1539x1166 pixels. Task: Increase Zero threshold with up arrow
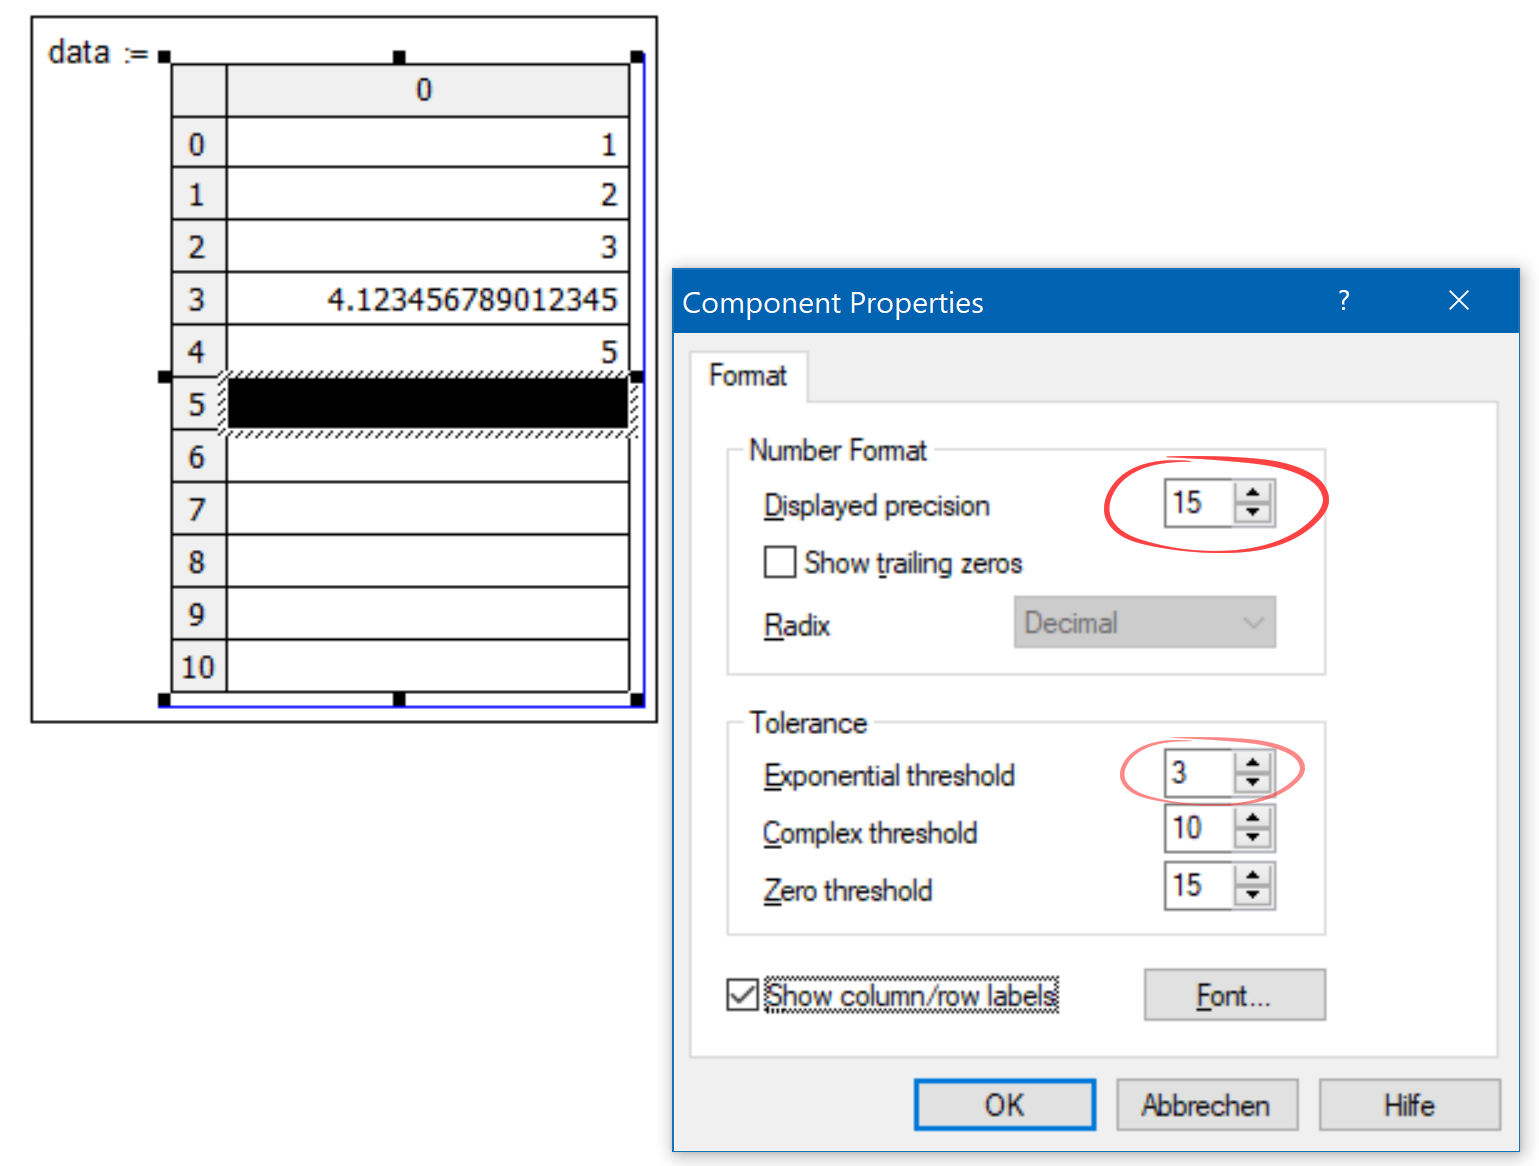point(1253,874)
